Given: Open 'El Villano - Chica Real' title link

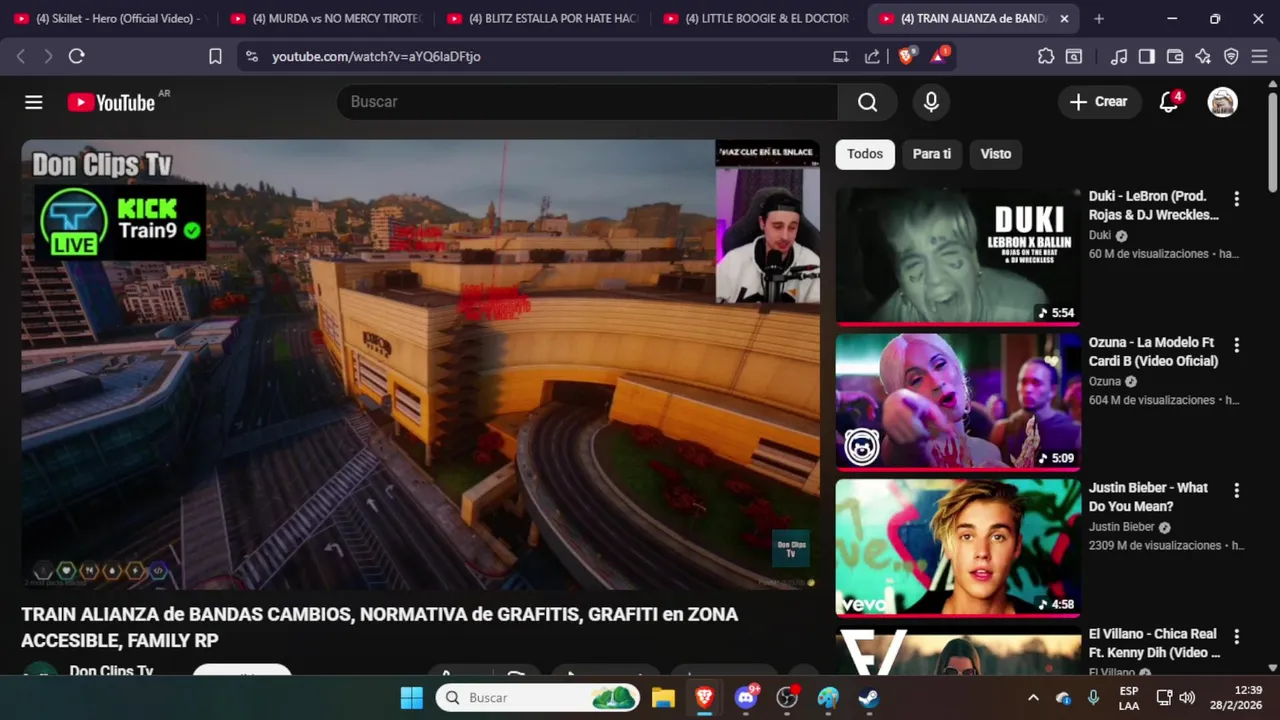Looking at the screenshot, I should click(x=1155, y=643).
